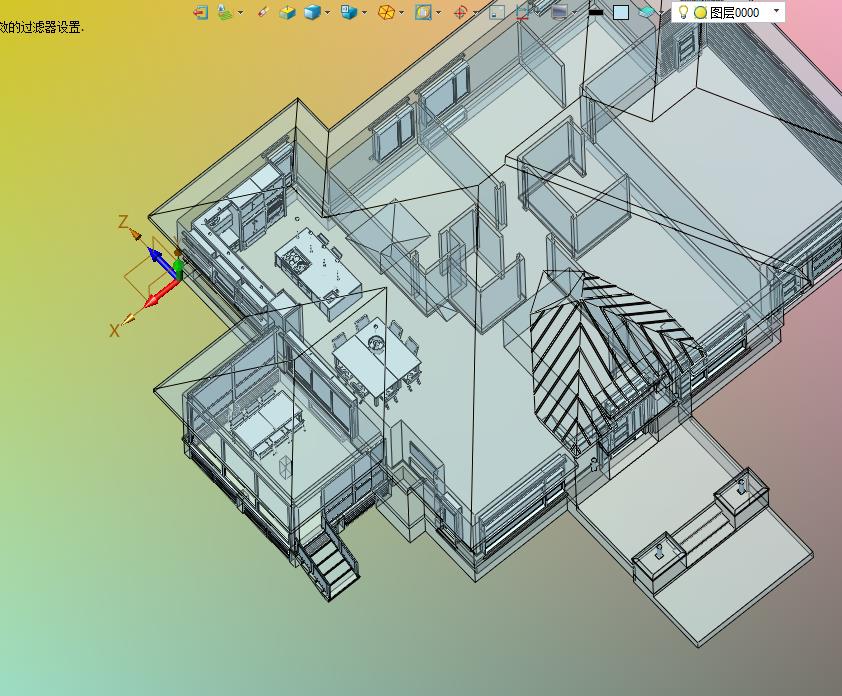This screenshot has width=842, height=696.
Task: Open dropdown beside monitor display icon
Action: point(575,12)
